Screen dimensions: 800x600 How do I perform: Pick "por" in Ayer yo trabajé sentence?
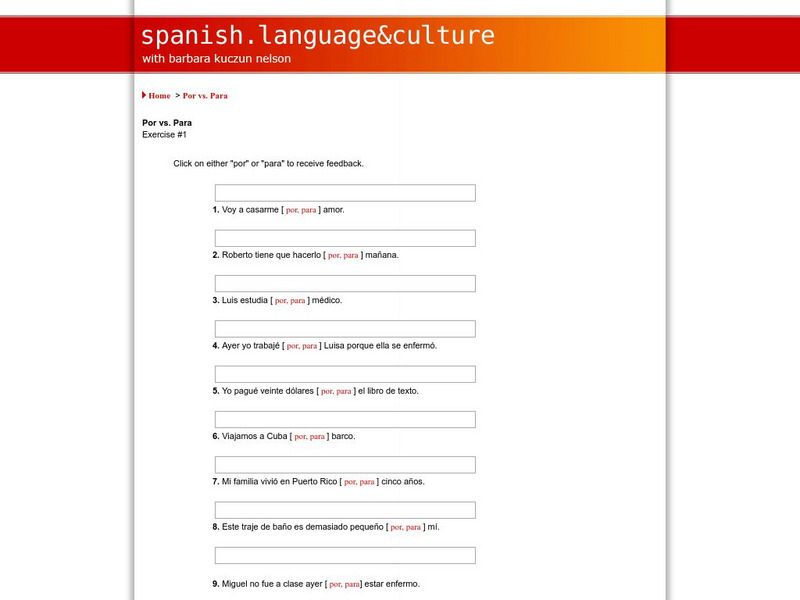(x=293, y=346)
